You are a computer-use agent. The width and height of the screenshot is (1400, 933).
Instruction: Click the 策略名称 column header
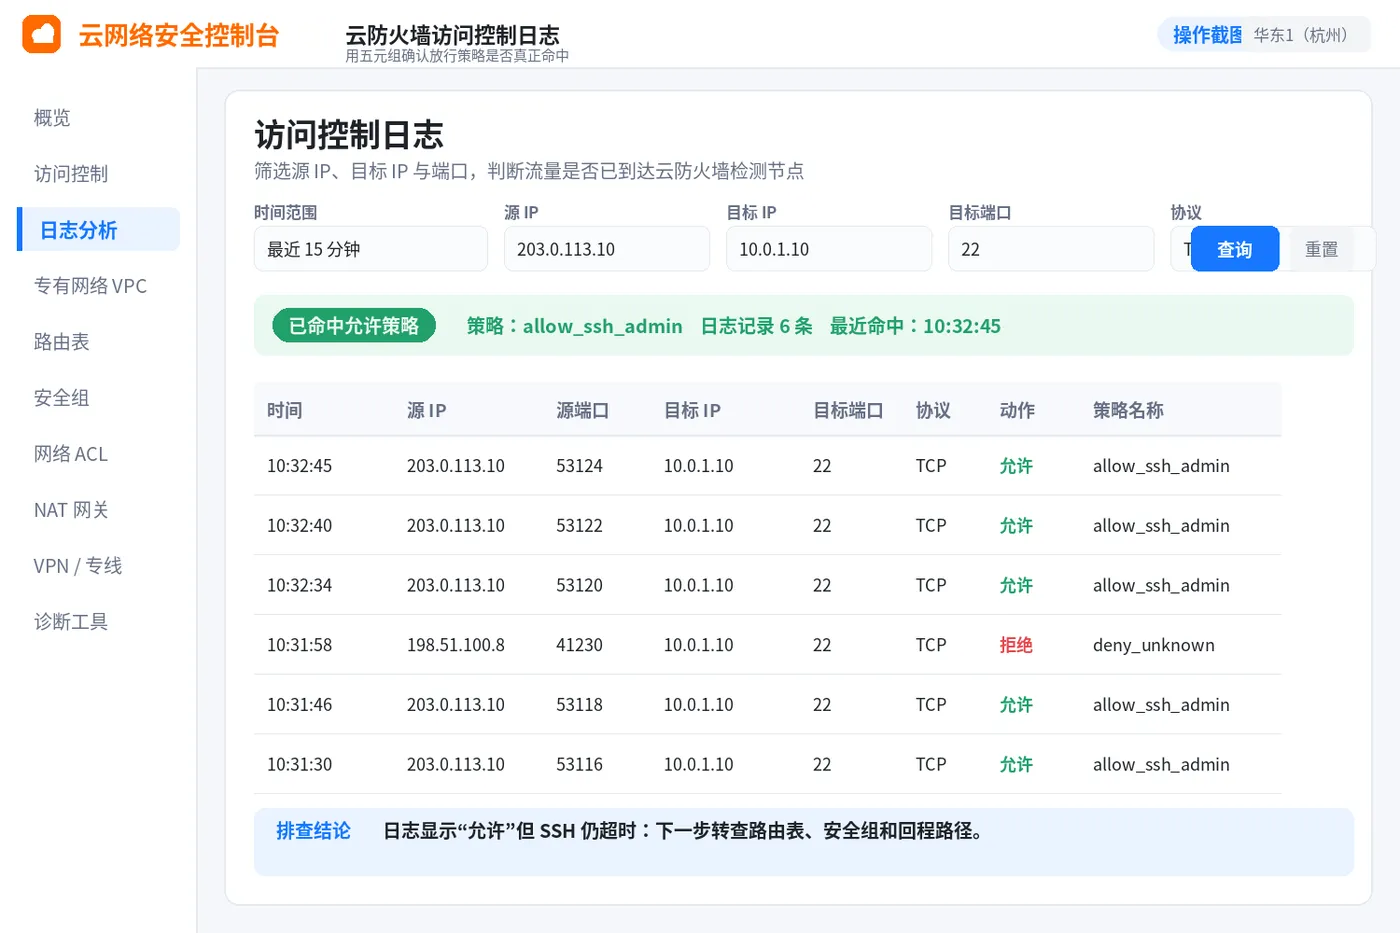[x=1128, y=410]
